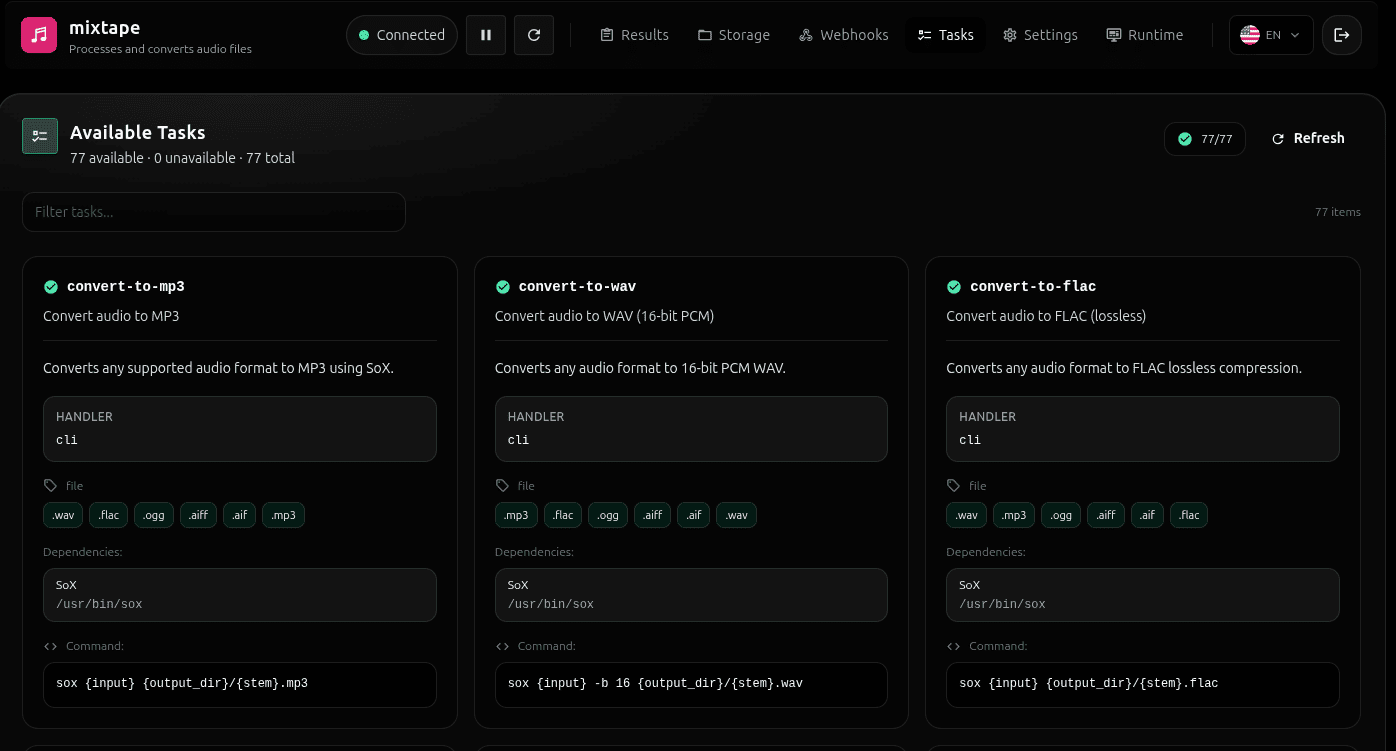Viewport: 1396px width, 751px height.
Task: Click the .mp3 tag in convert-to-mp3 card
Action: coord(284,515)
